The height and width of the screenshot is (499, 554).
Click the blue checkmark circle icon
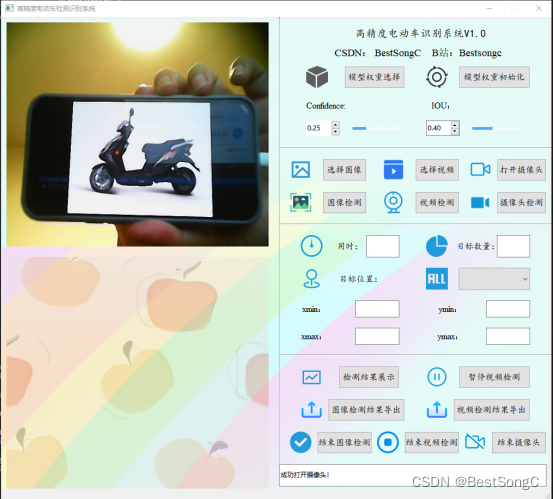301,442
